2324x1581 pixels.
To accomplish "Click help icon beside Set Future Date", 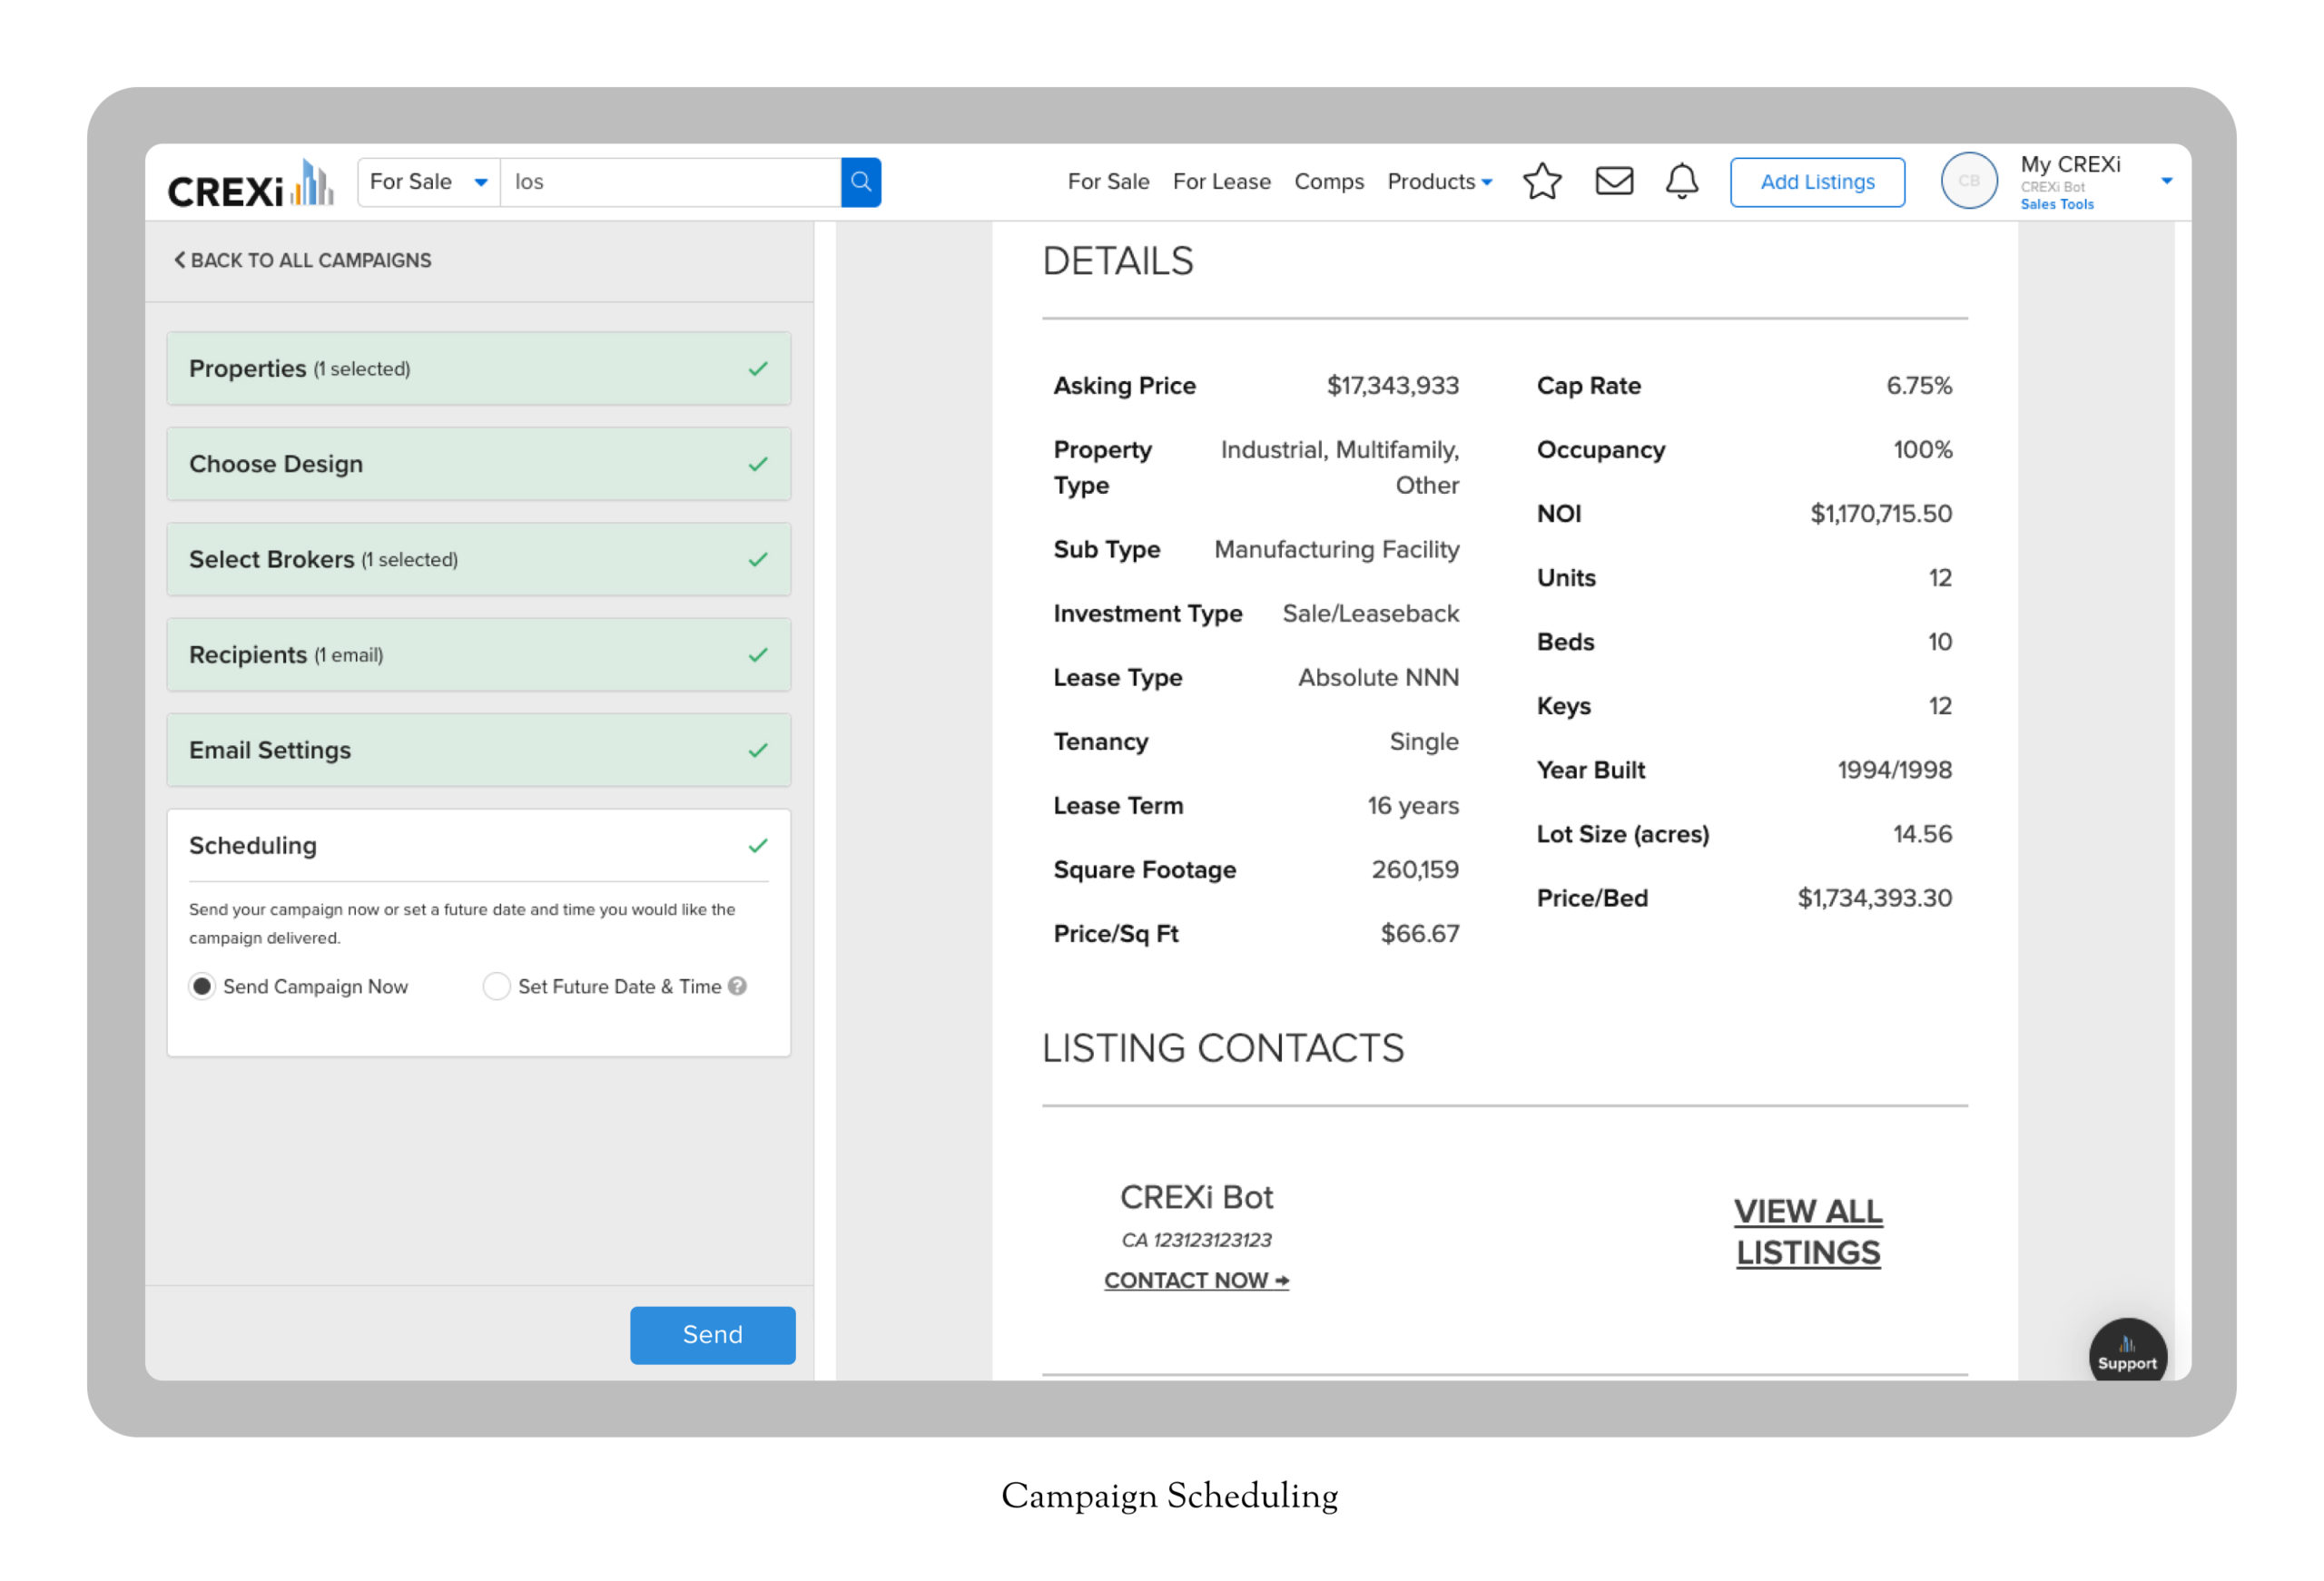I will (x=737, y=986).
